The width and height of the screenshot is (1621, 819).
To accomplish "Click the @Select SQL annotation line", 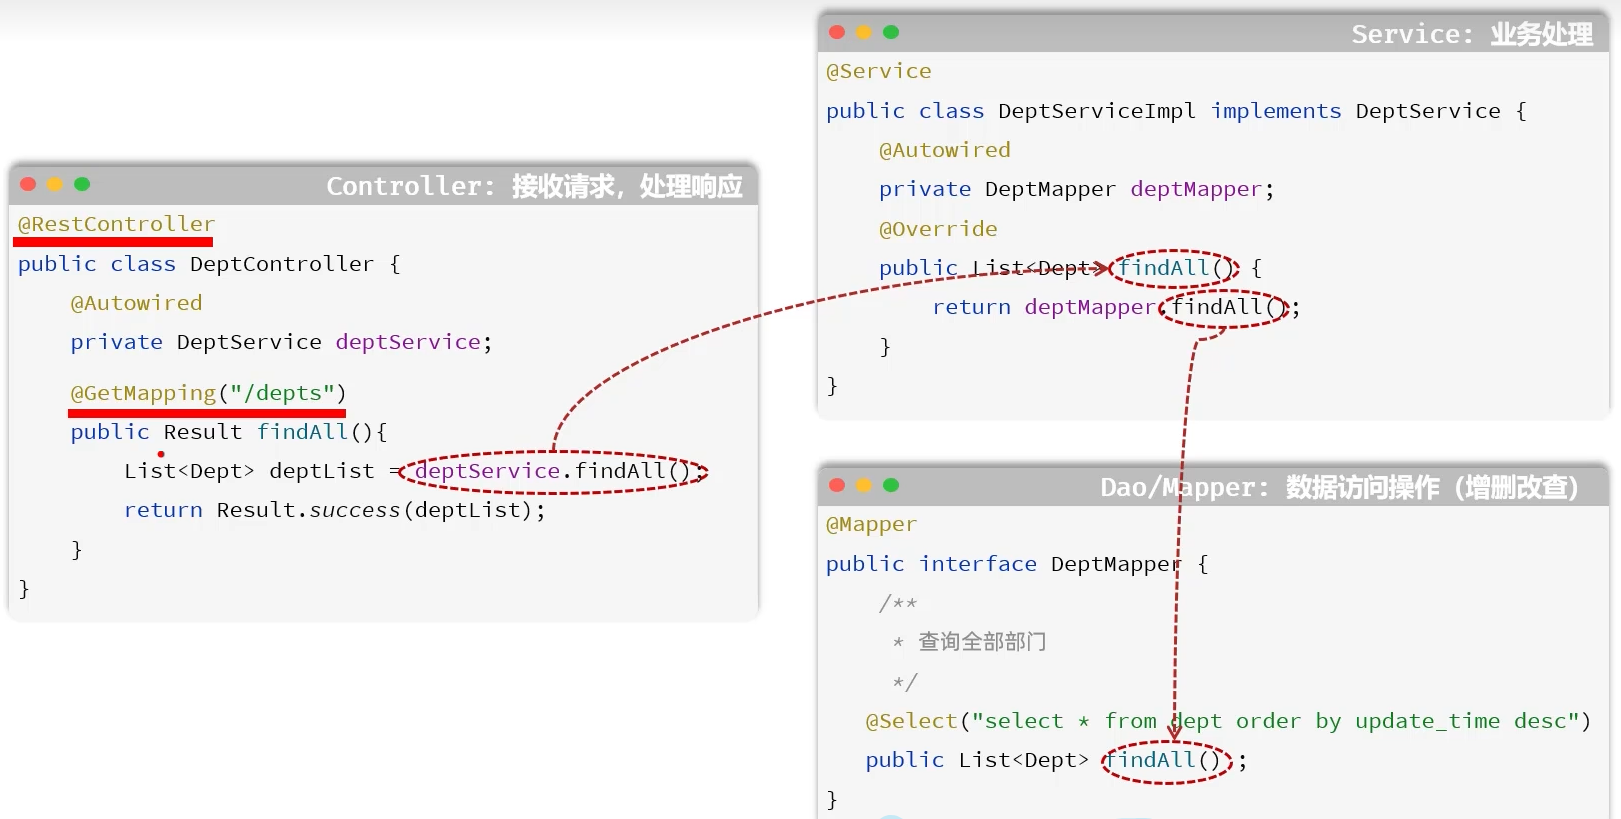I will pyautogui.click(x=1227, y=721).
